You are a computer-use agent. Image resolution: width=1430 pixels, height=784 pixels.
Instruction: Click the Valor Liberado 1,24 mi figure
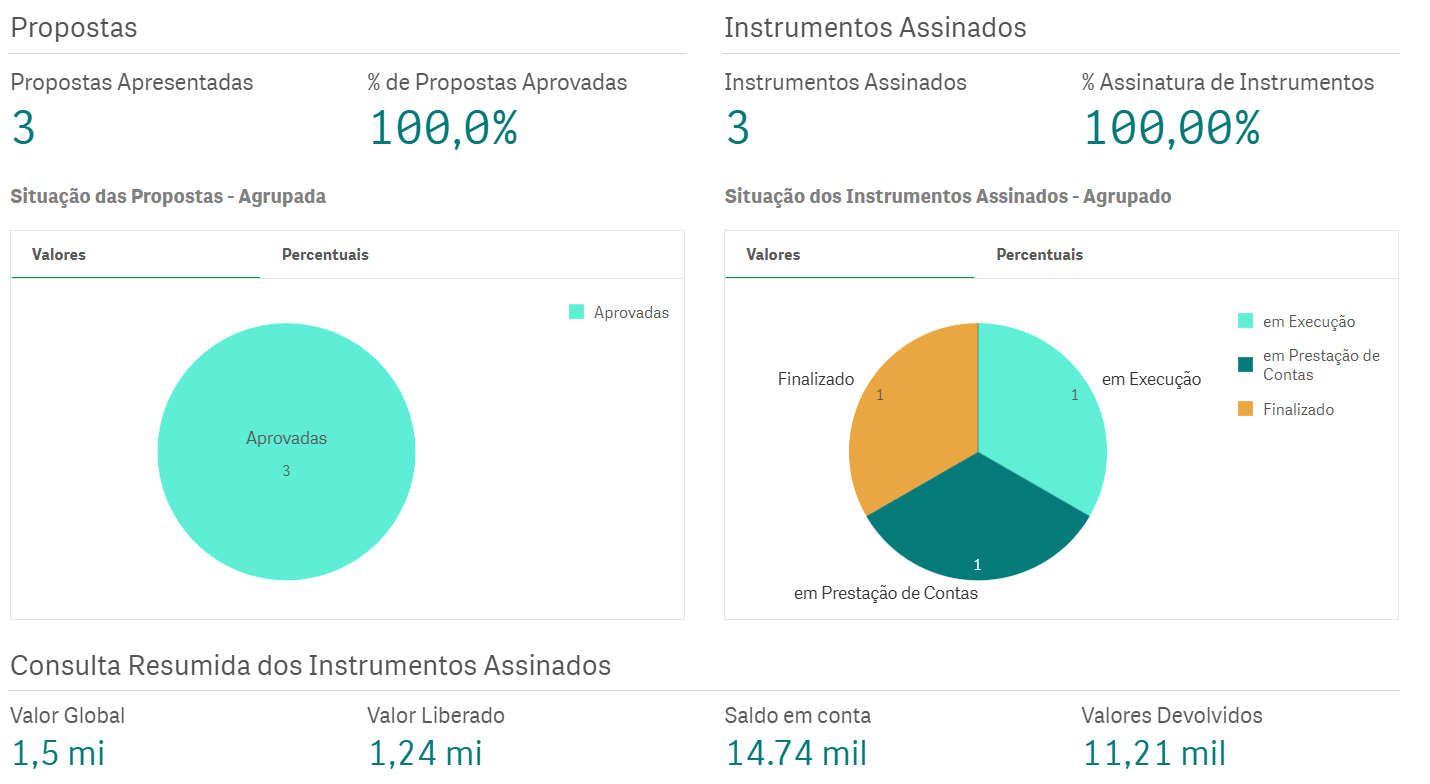pos(425,754)
